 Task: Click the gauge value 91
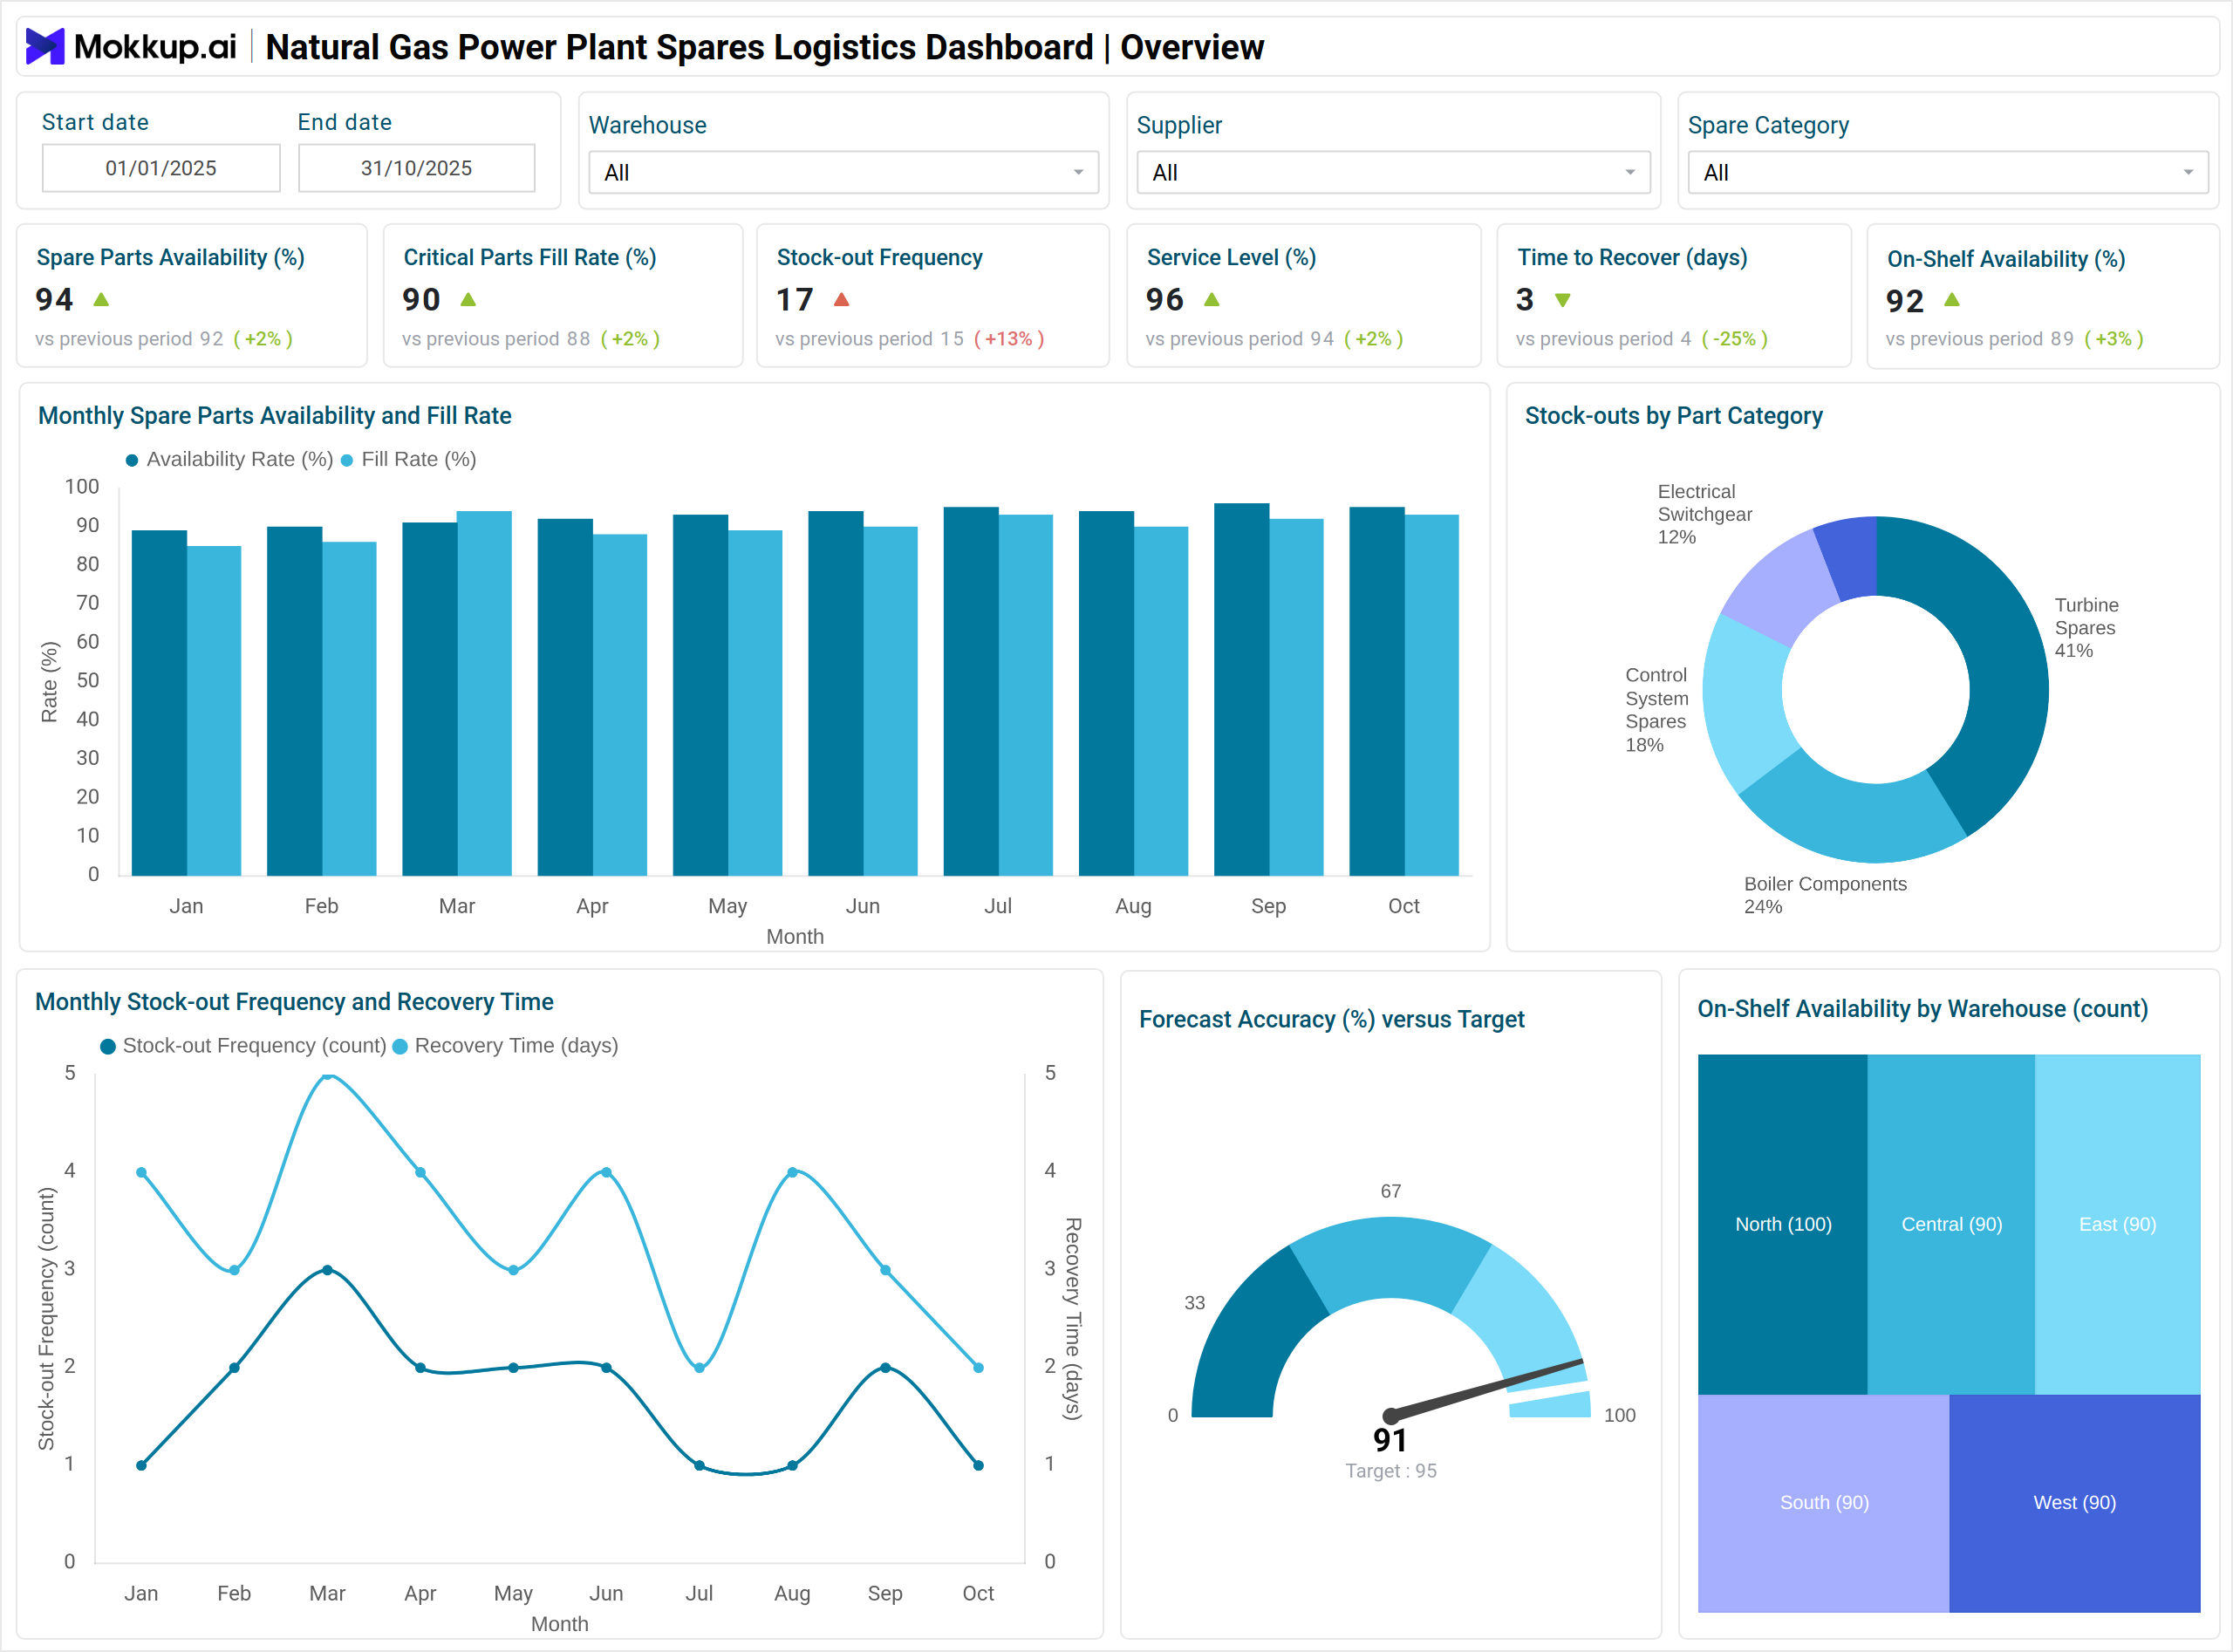click(x=1390, y=1440)
